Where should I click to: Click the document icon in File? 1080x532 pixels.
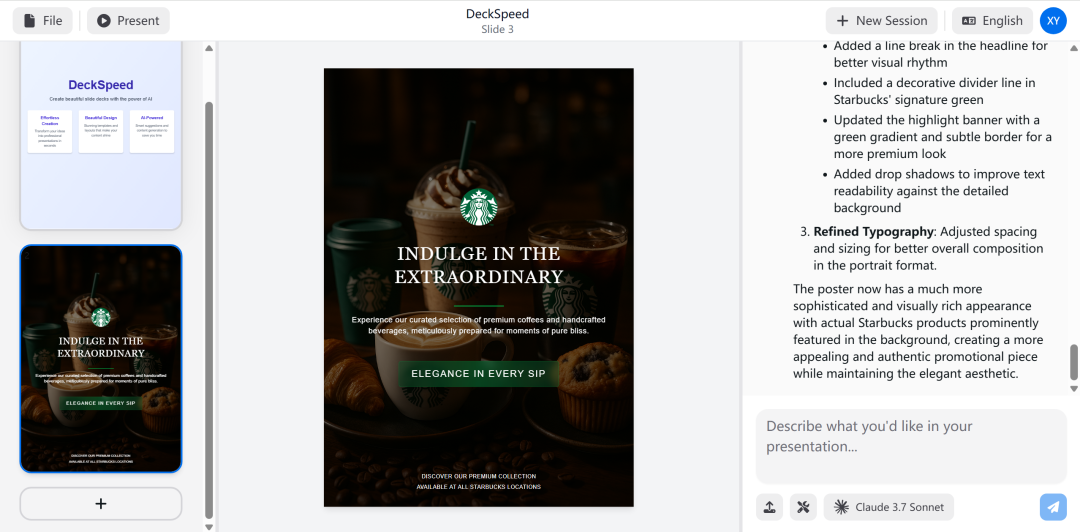point(30,21)
